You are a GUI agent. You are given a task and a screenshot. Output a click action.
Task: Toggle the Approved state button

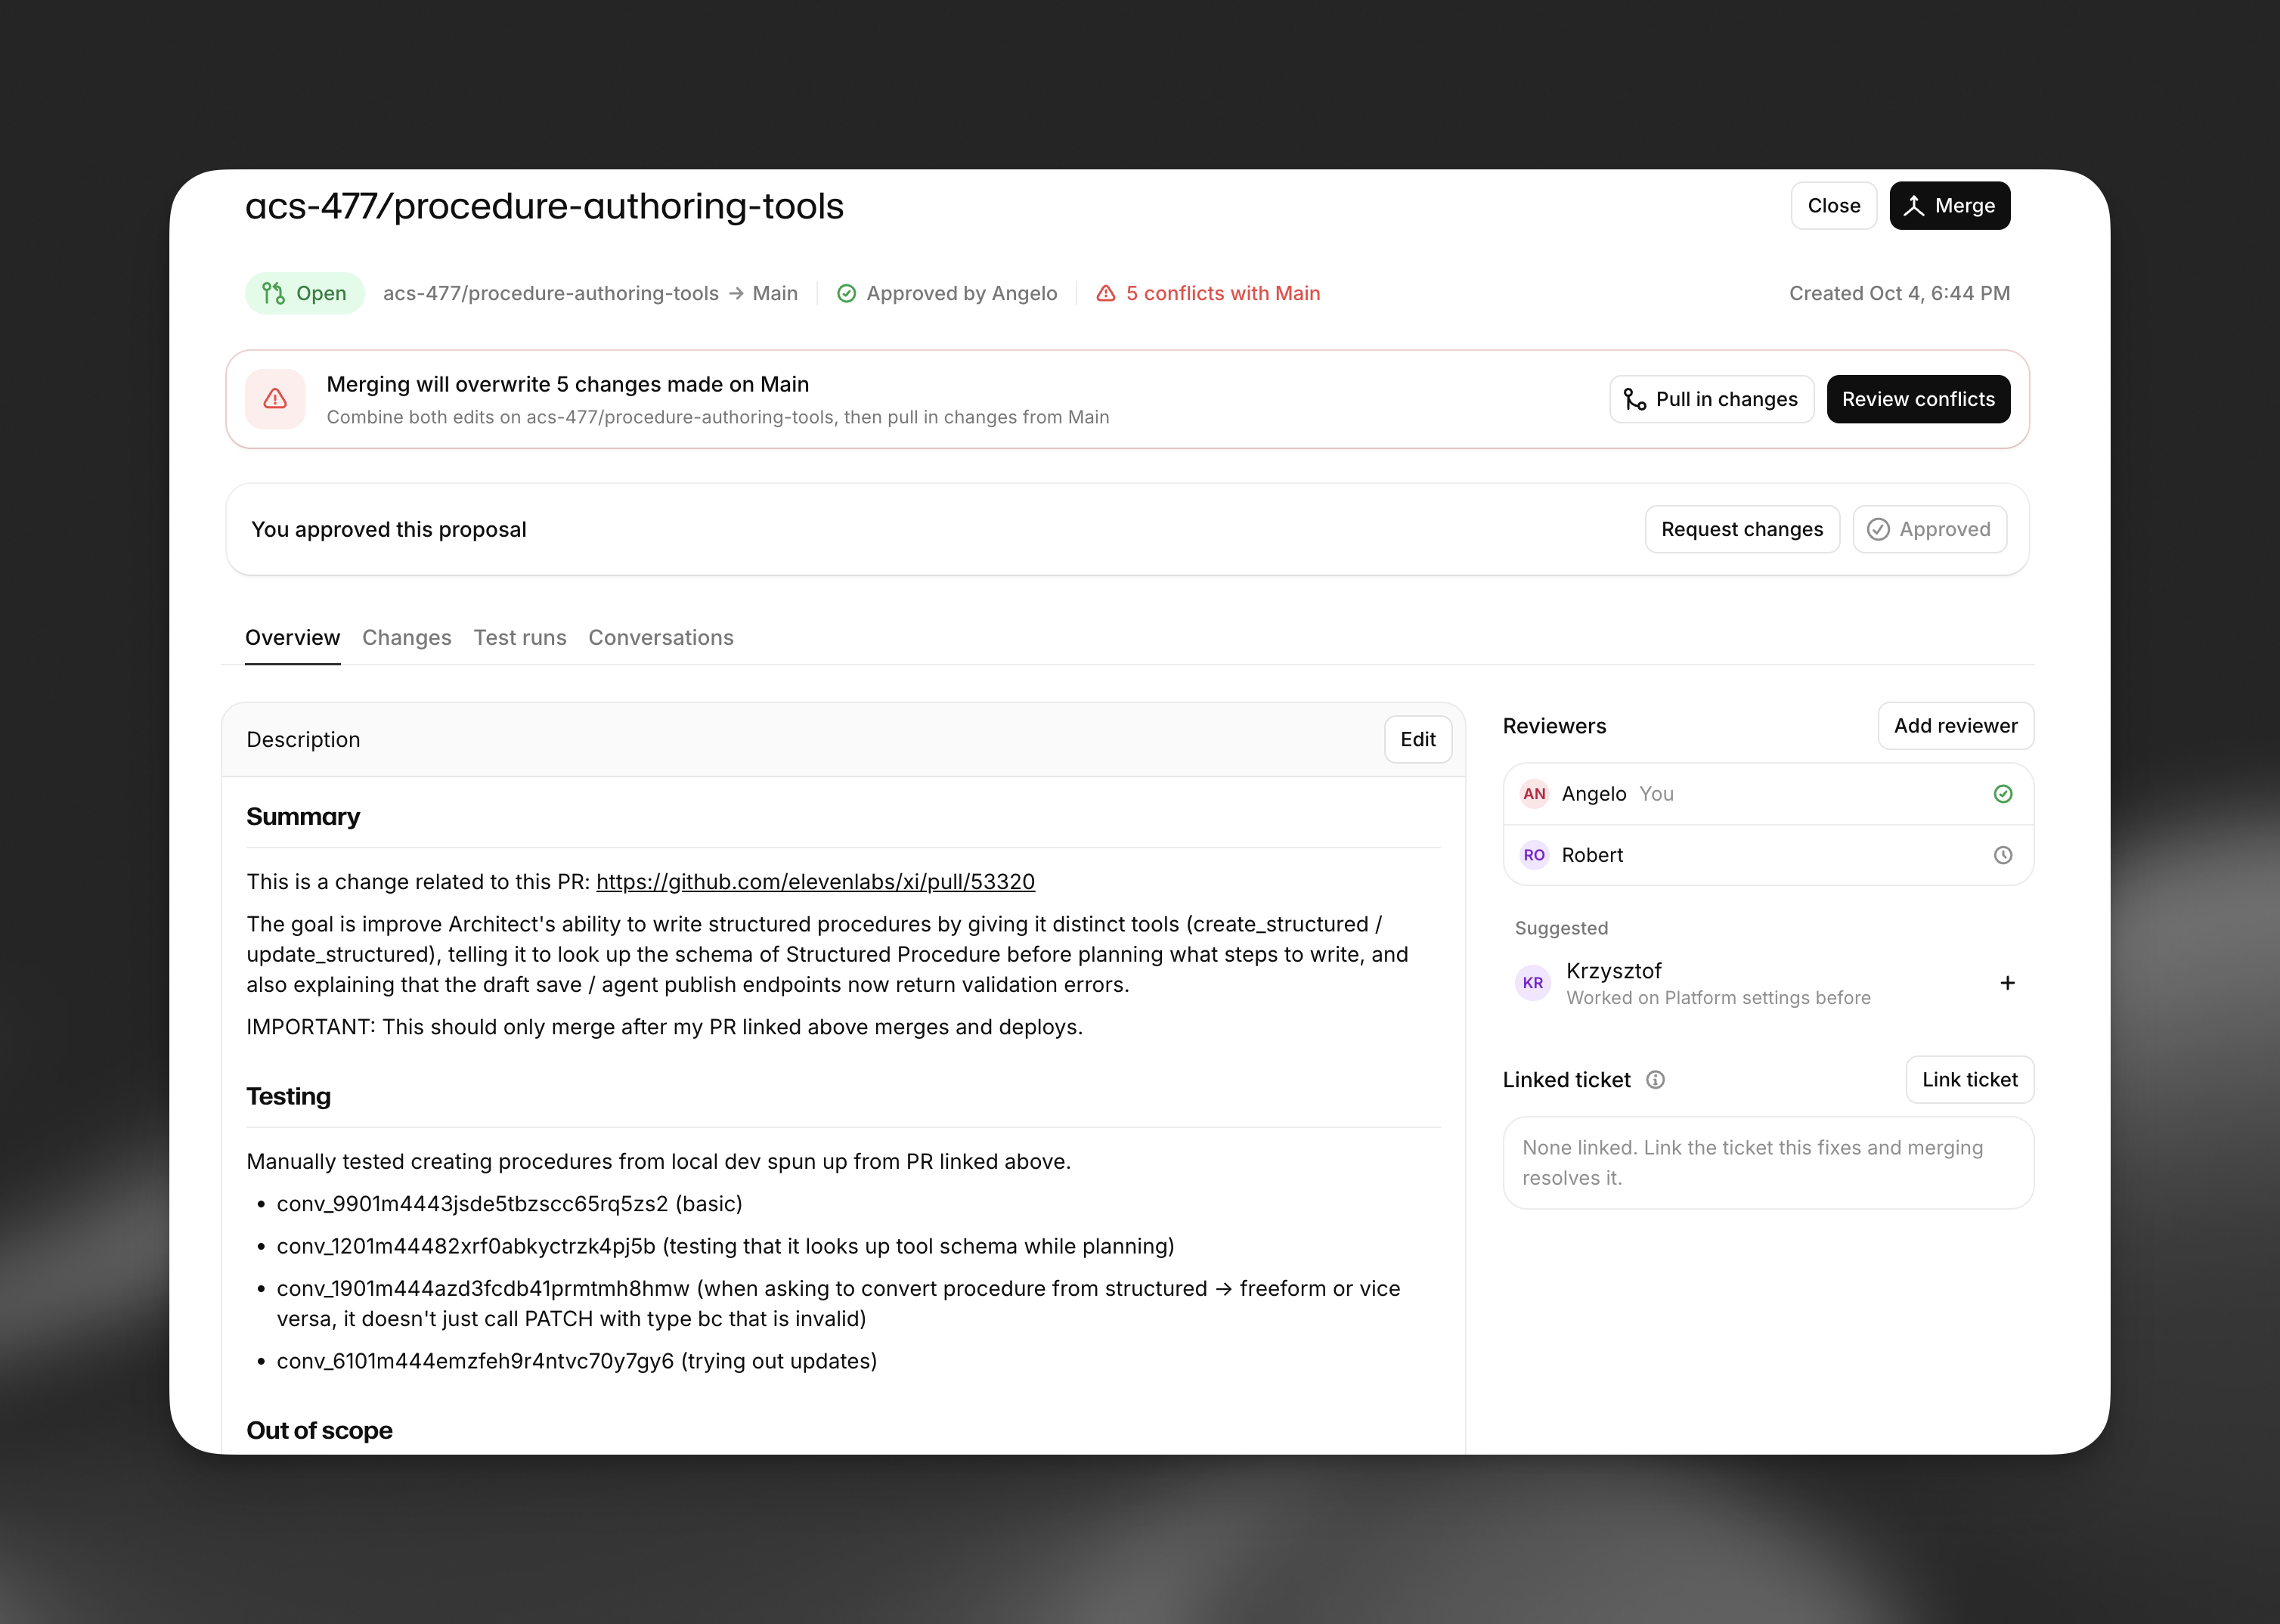click(x=1929, y=529)
